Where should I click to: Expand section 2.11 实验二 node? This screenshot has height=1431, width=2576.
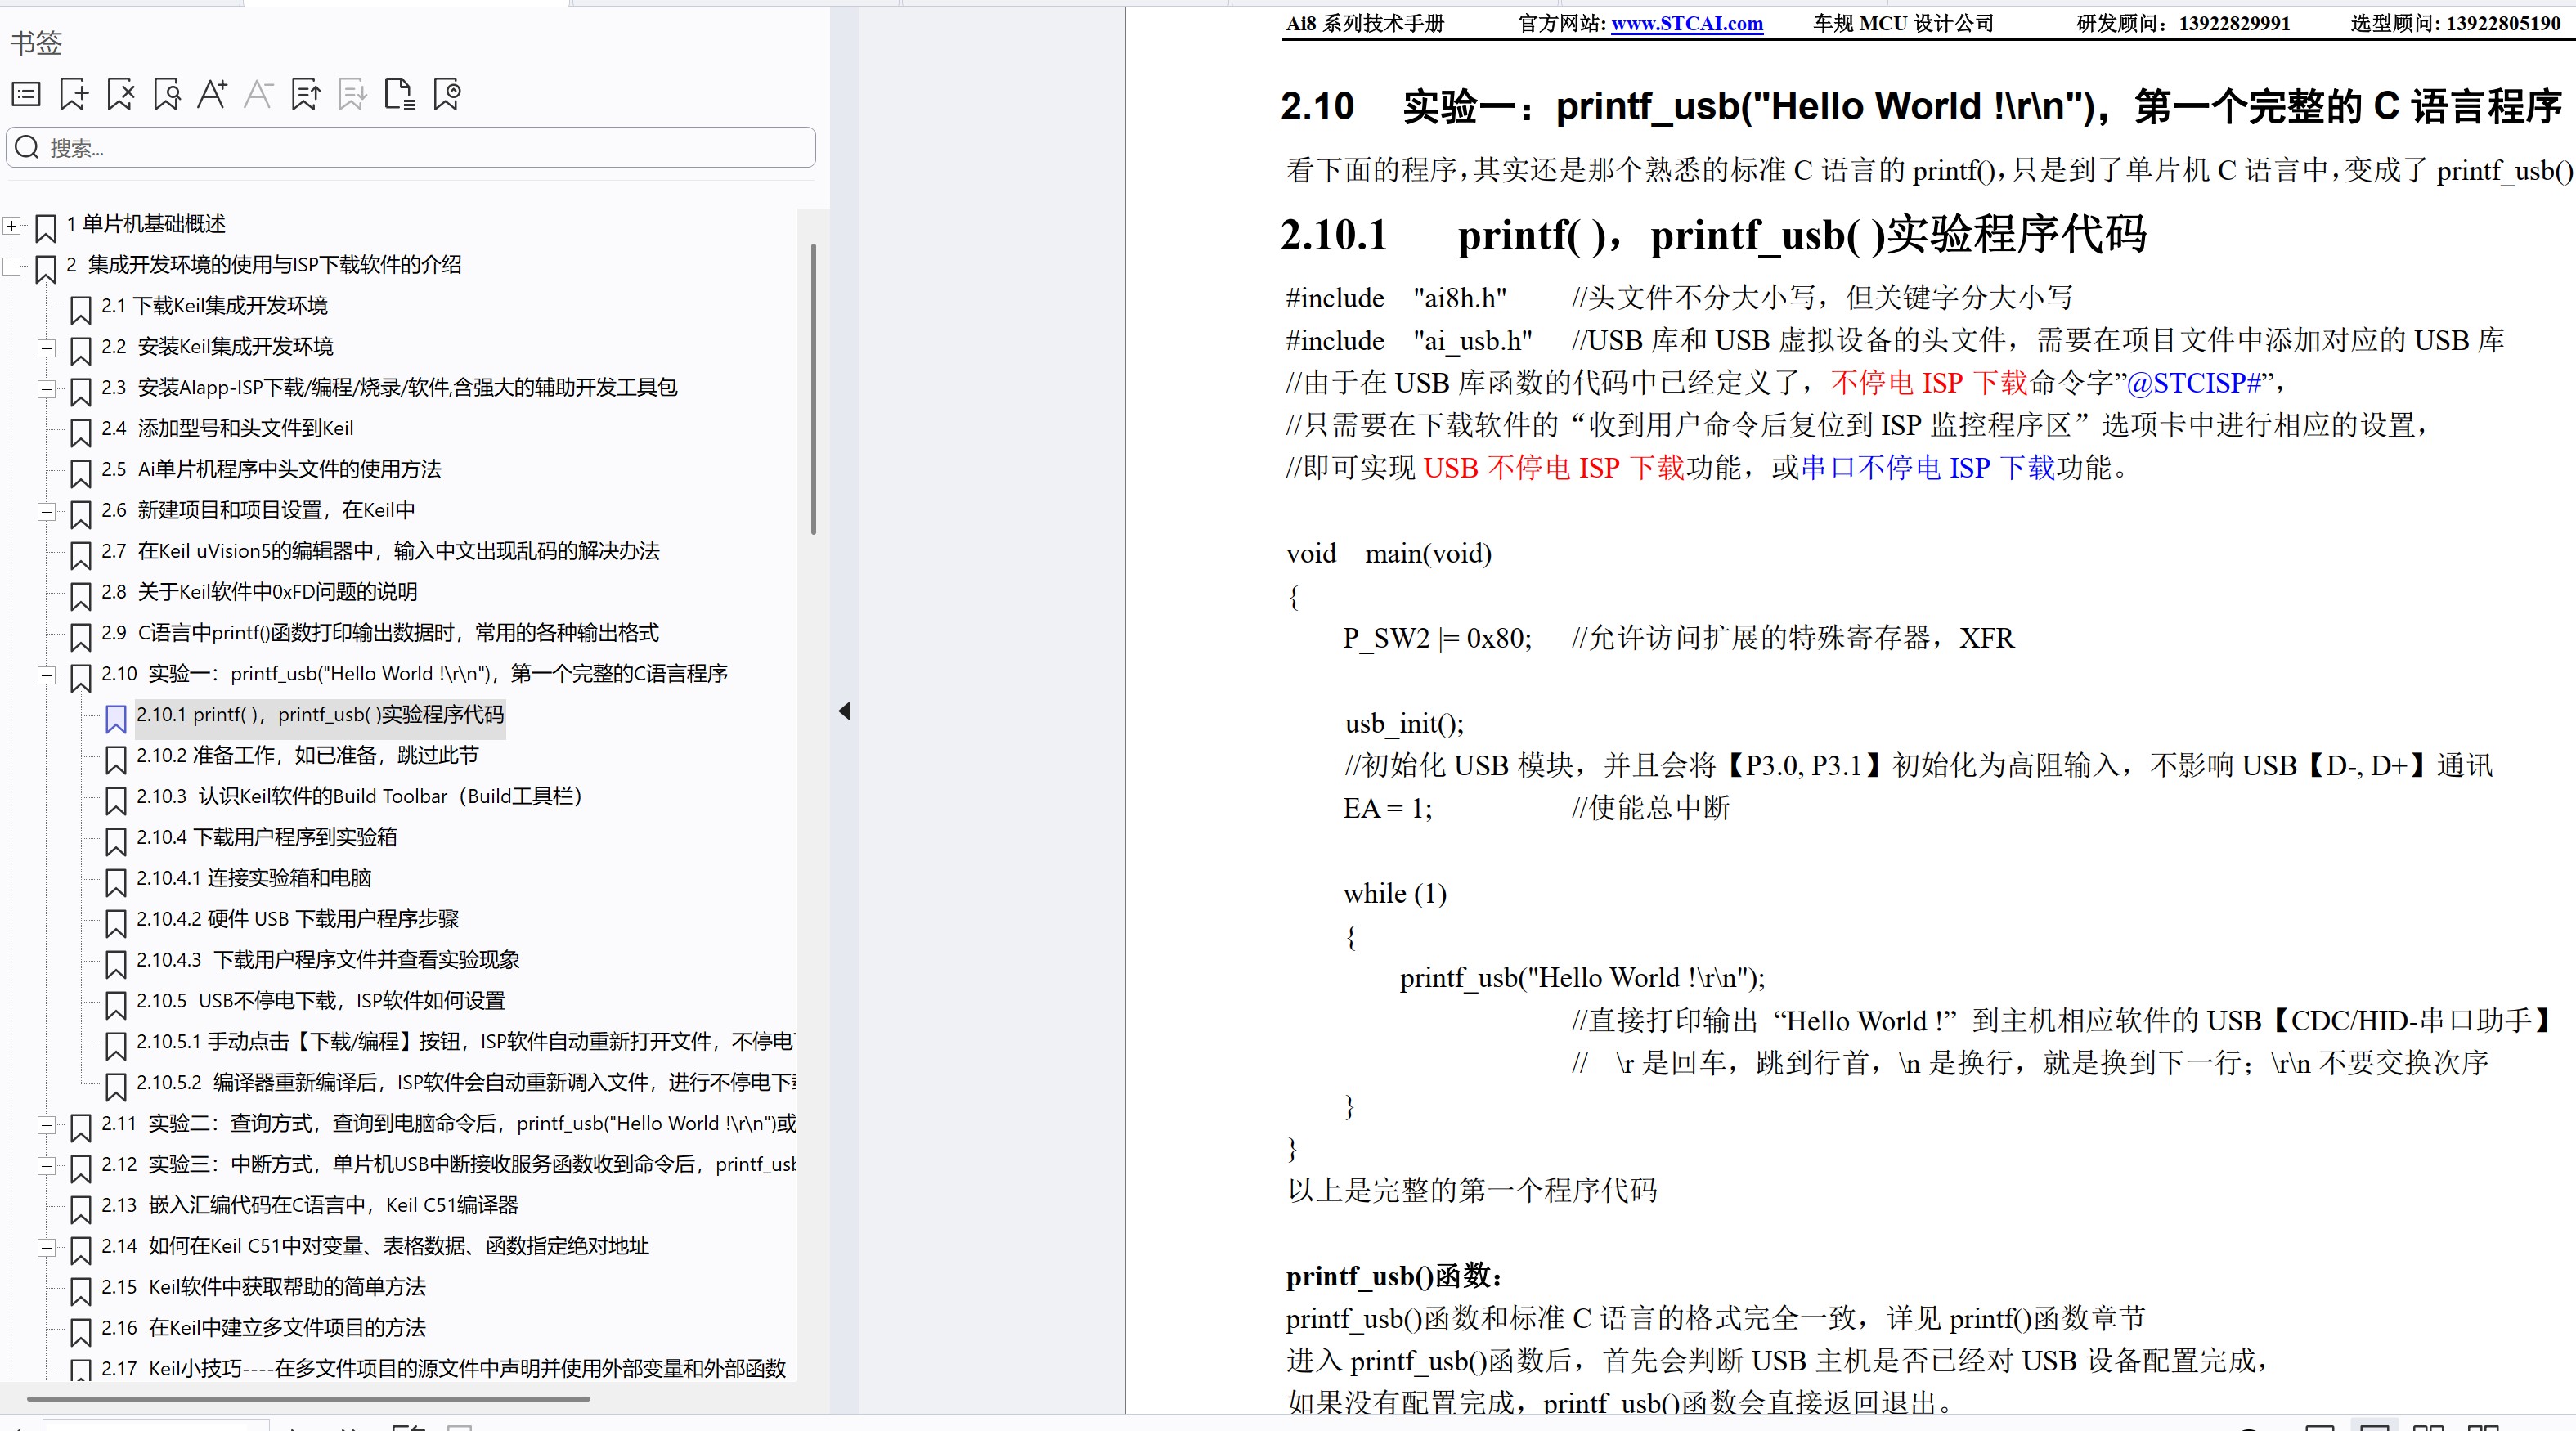point(46,1125)
